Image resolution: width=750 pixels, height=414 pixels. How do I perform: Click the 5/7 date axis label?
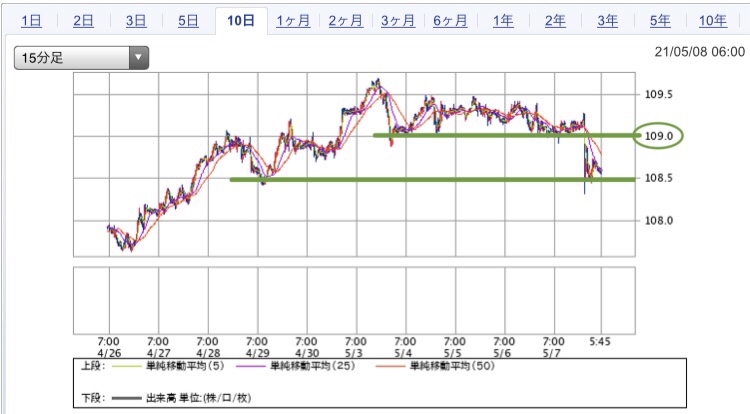point(551,353)
